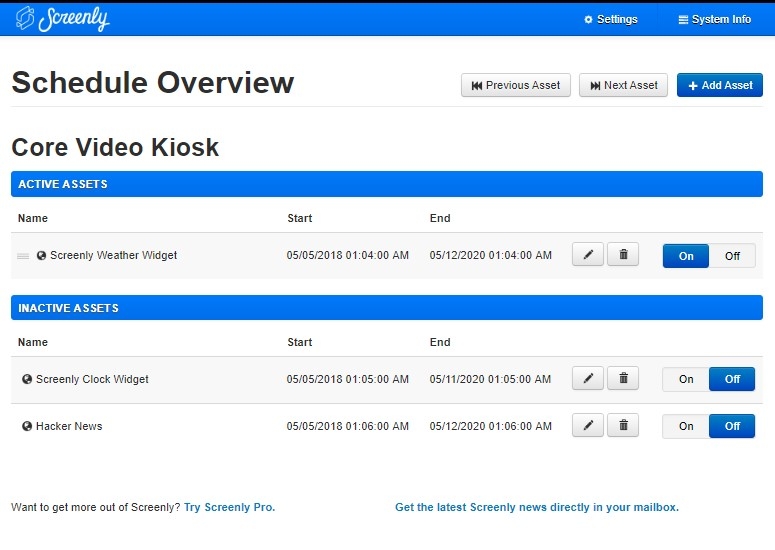Viewport: 775px width, 550px height.
Task: Select Screenly Clock Widget name text
Action: (92, 379)
